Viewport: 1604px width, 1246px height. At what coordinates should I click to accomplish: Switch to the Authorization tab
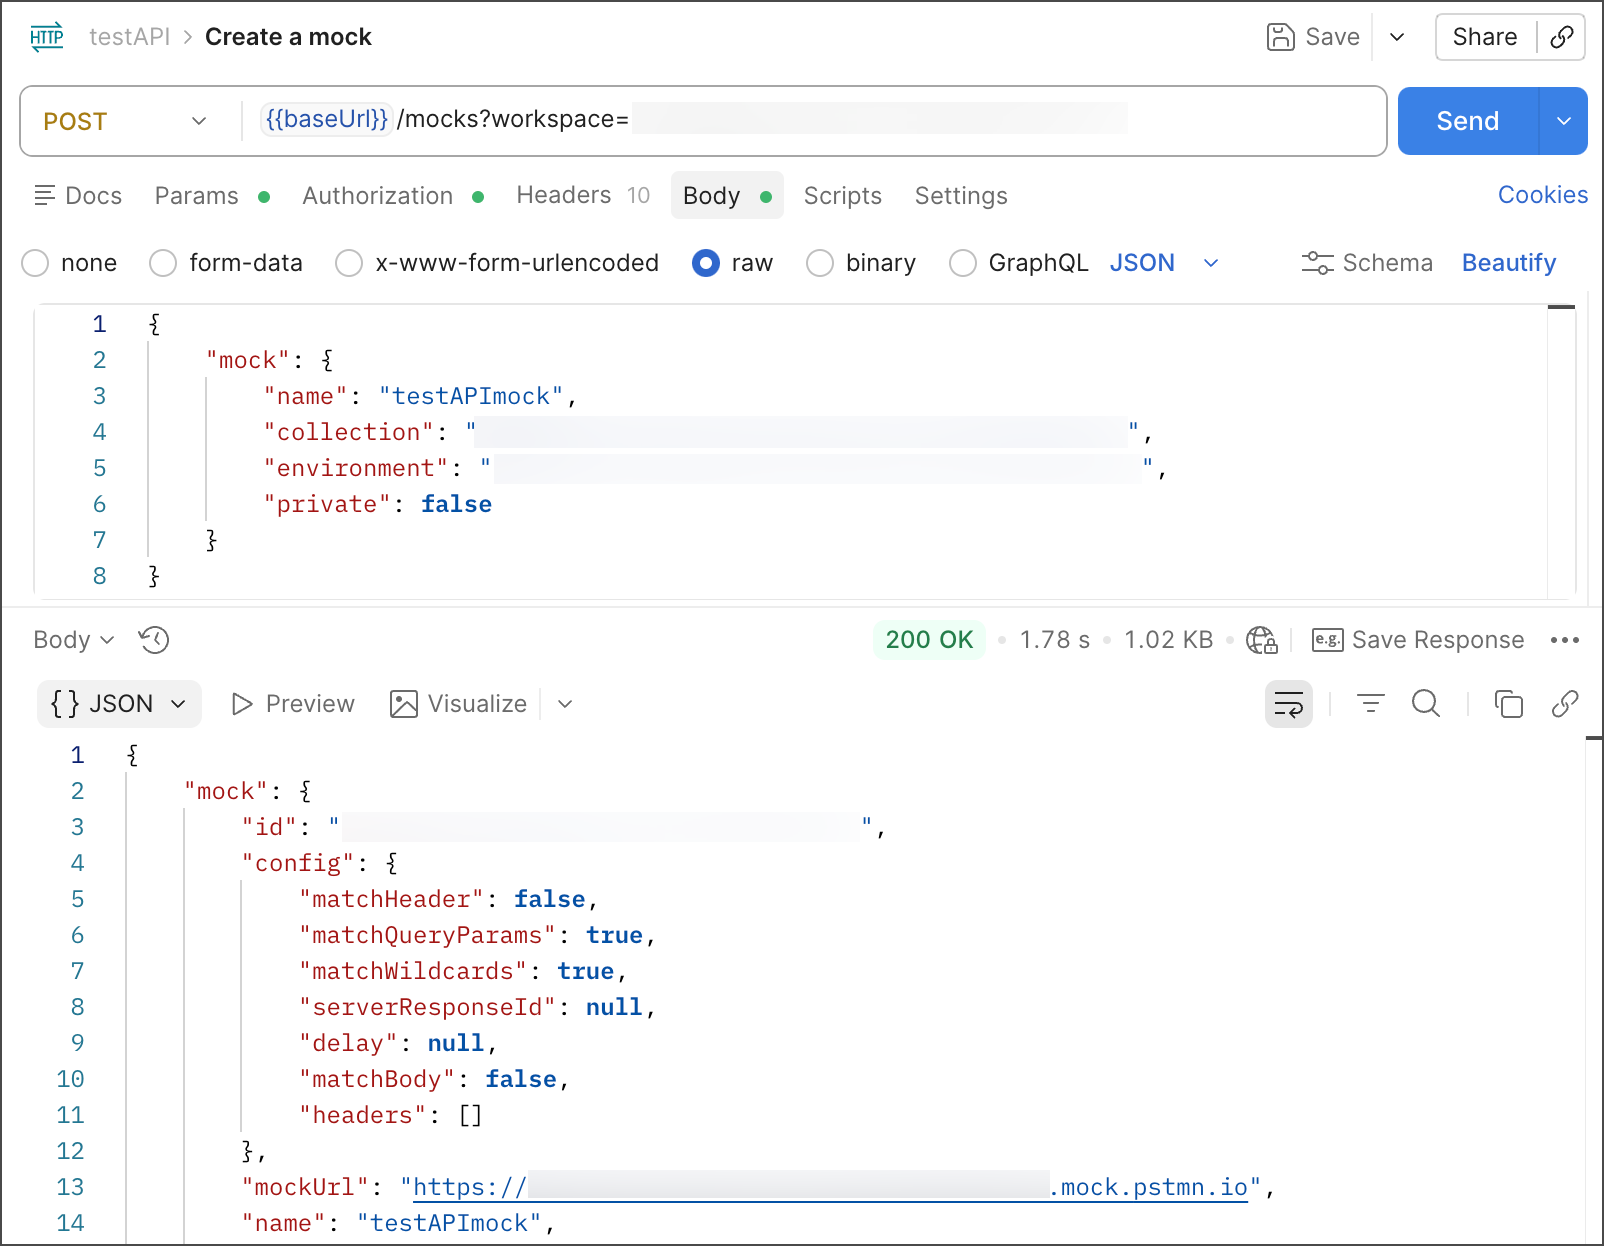393,196
